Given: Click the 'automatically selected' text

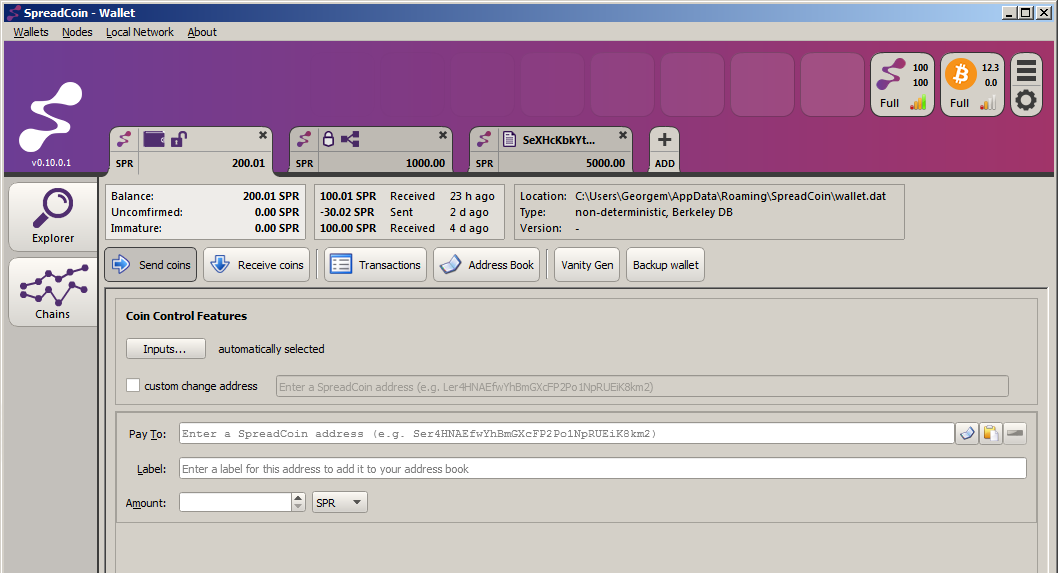Looking at the screenshot, I should point(271,349).
